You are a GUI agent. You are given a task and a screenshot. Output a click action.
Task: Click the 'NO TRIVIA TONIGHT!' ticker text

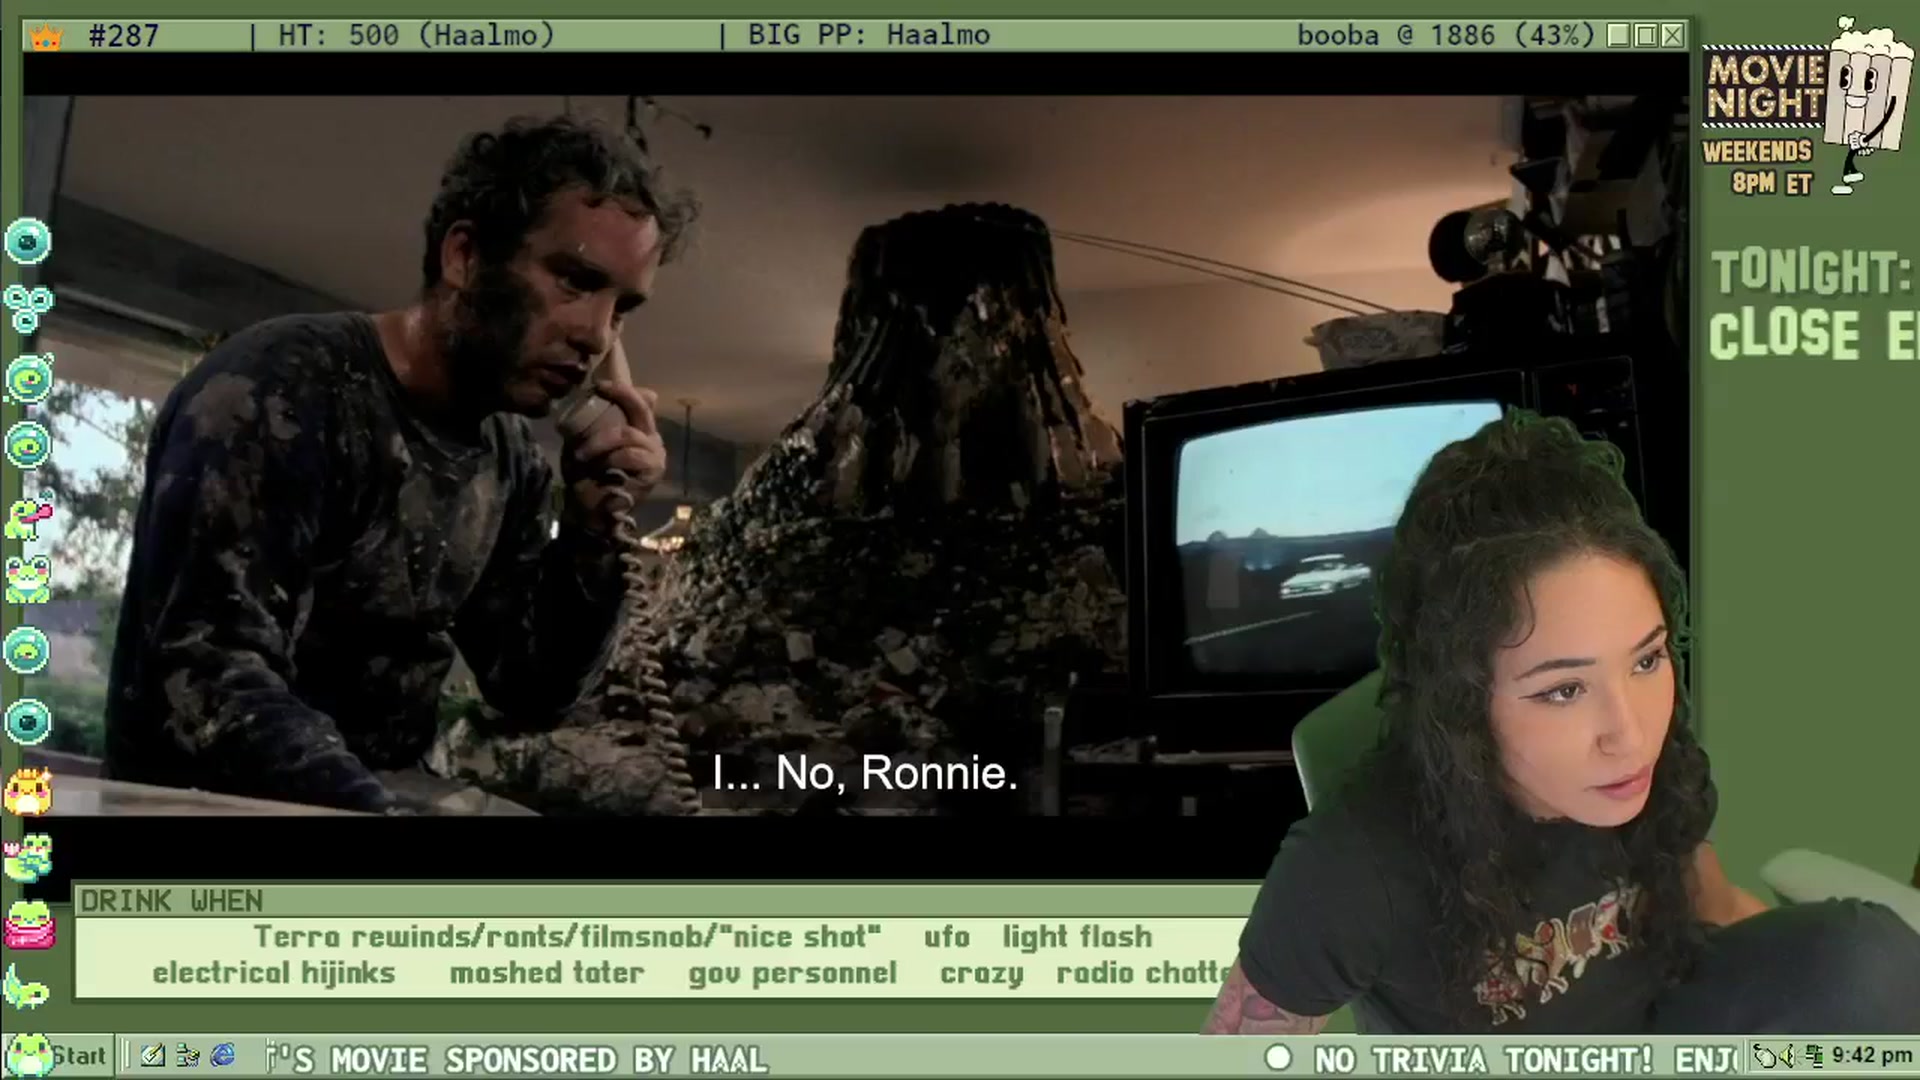coord(1484,1059)
